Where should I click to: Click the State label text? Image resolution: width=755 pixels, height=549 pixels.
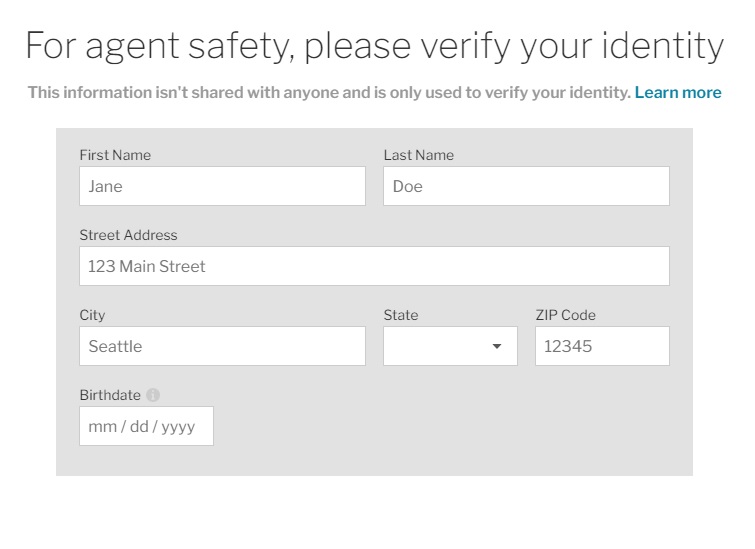click(401, 315)
